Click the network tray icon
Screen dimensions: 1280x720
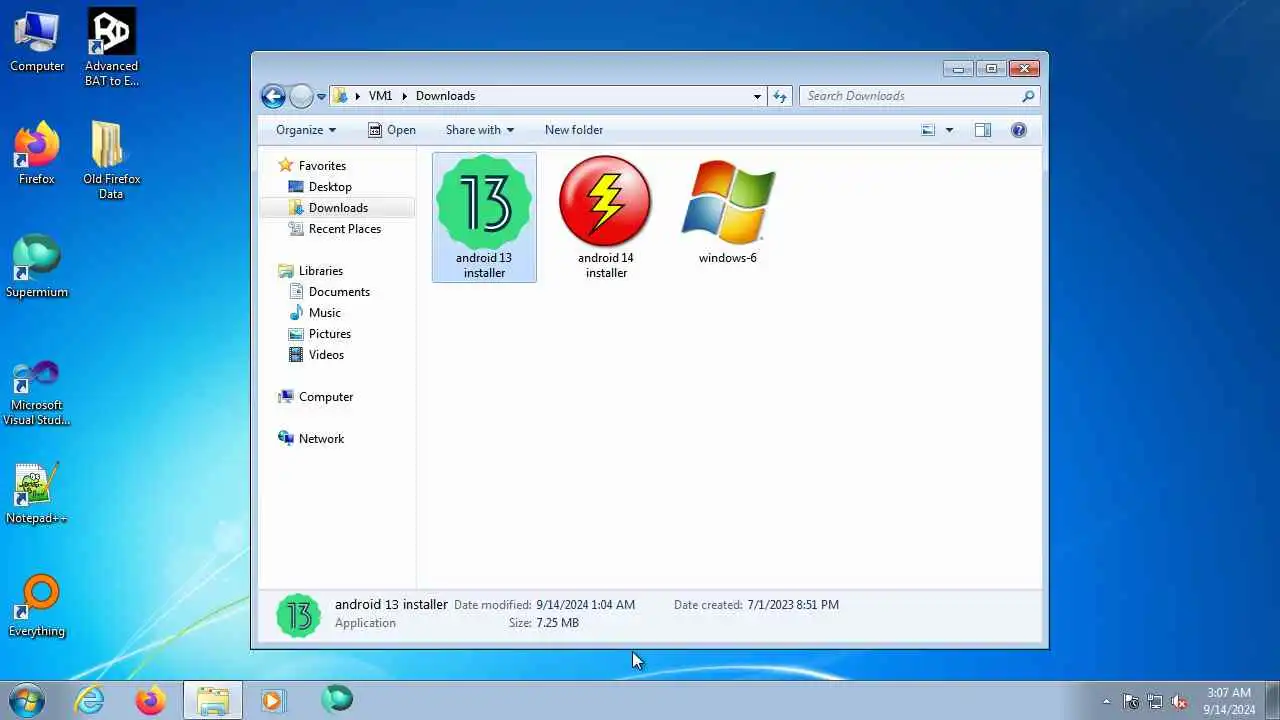coord(1155,701)
